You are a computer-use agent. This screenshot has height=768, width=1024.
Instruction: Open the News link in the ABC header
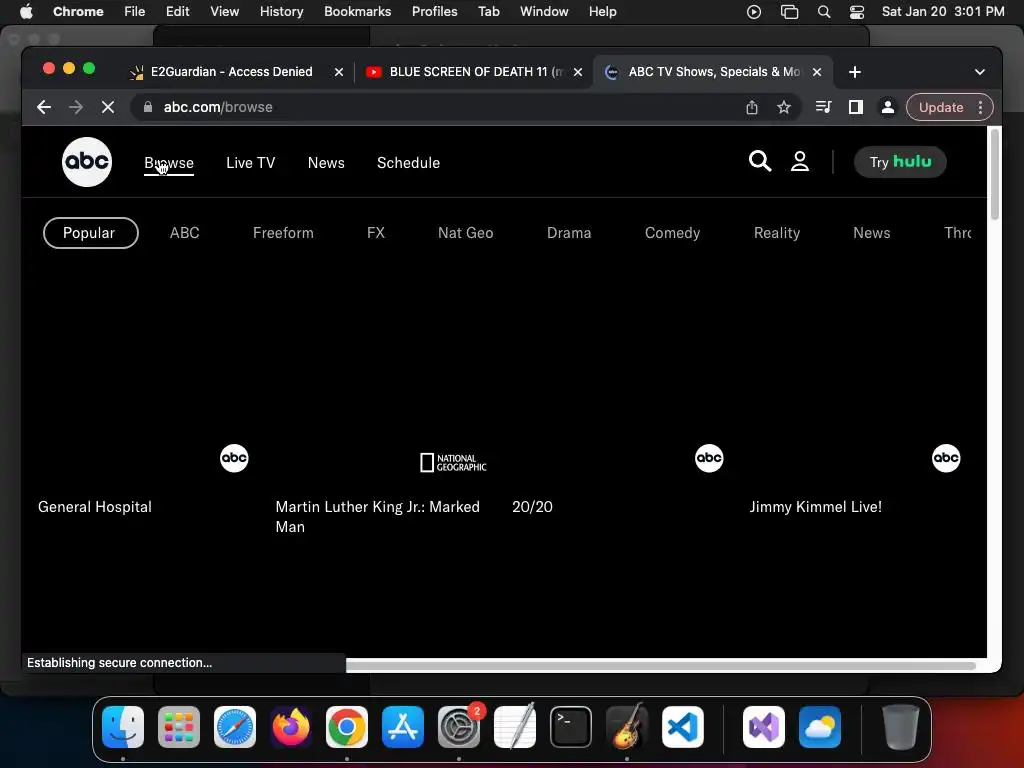326,163
